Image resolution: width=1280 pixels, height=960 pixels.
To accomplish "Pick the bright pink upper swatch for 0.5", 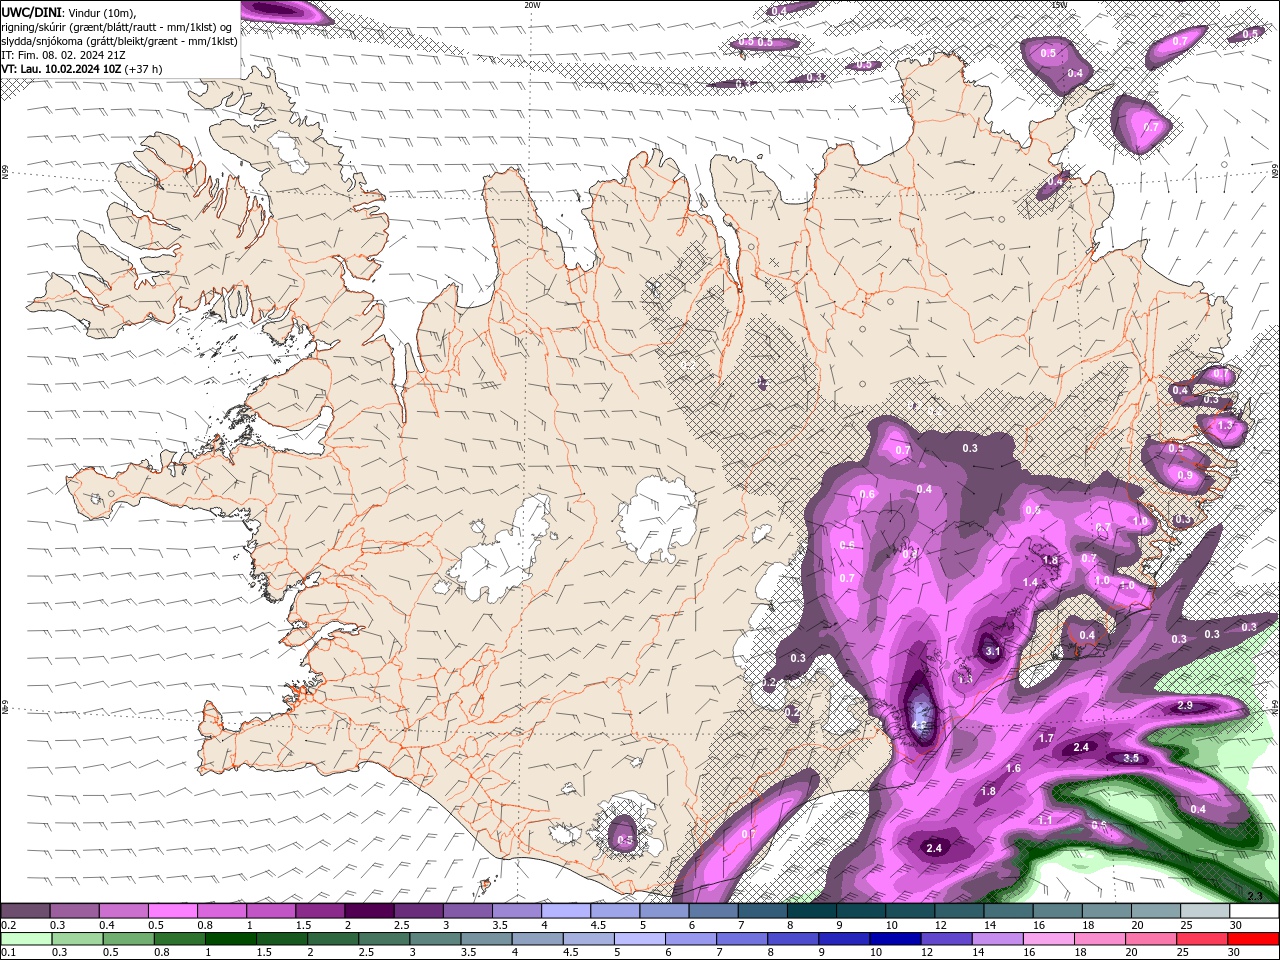I will (172, 911).
